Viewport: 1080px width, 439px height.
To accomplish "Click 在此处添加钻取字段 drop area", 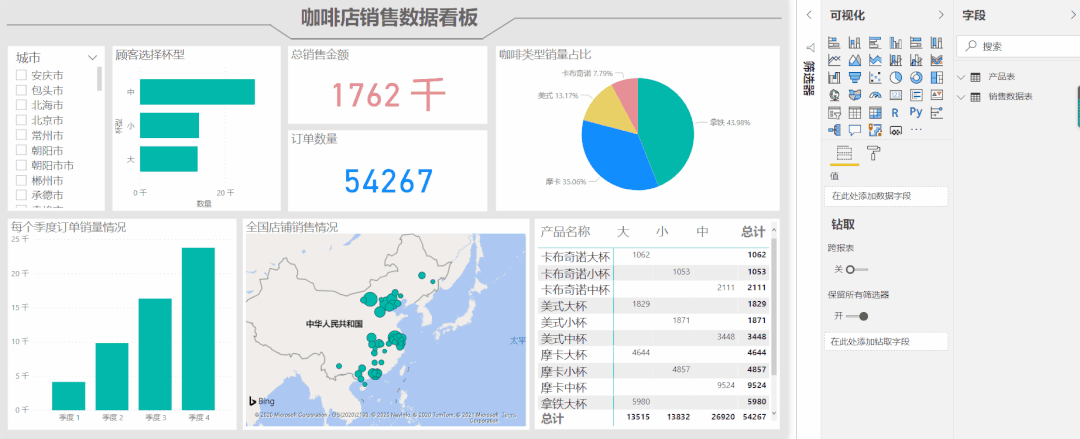I will (886, 341).
